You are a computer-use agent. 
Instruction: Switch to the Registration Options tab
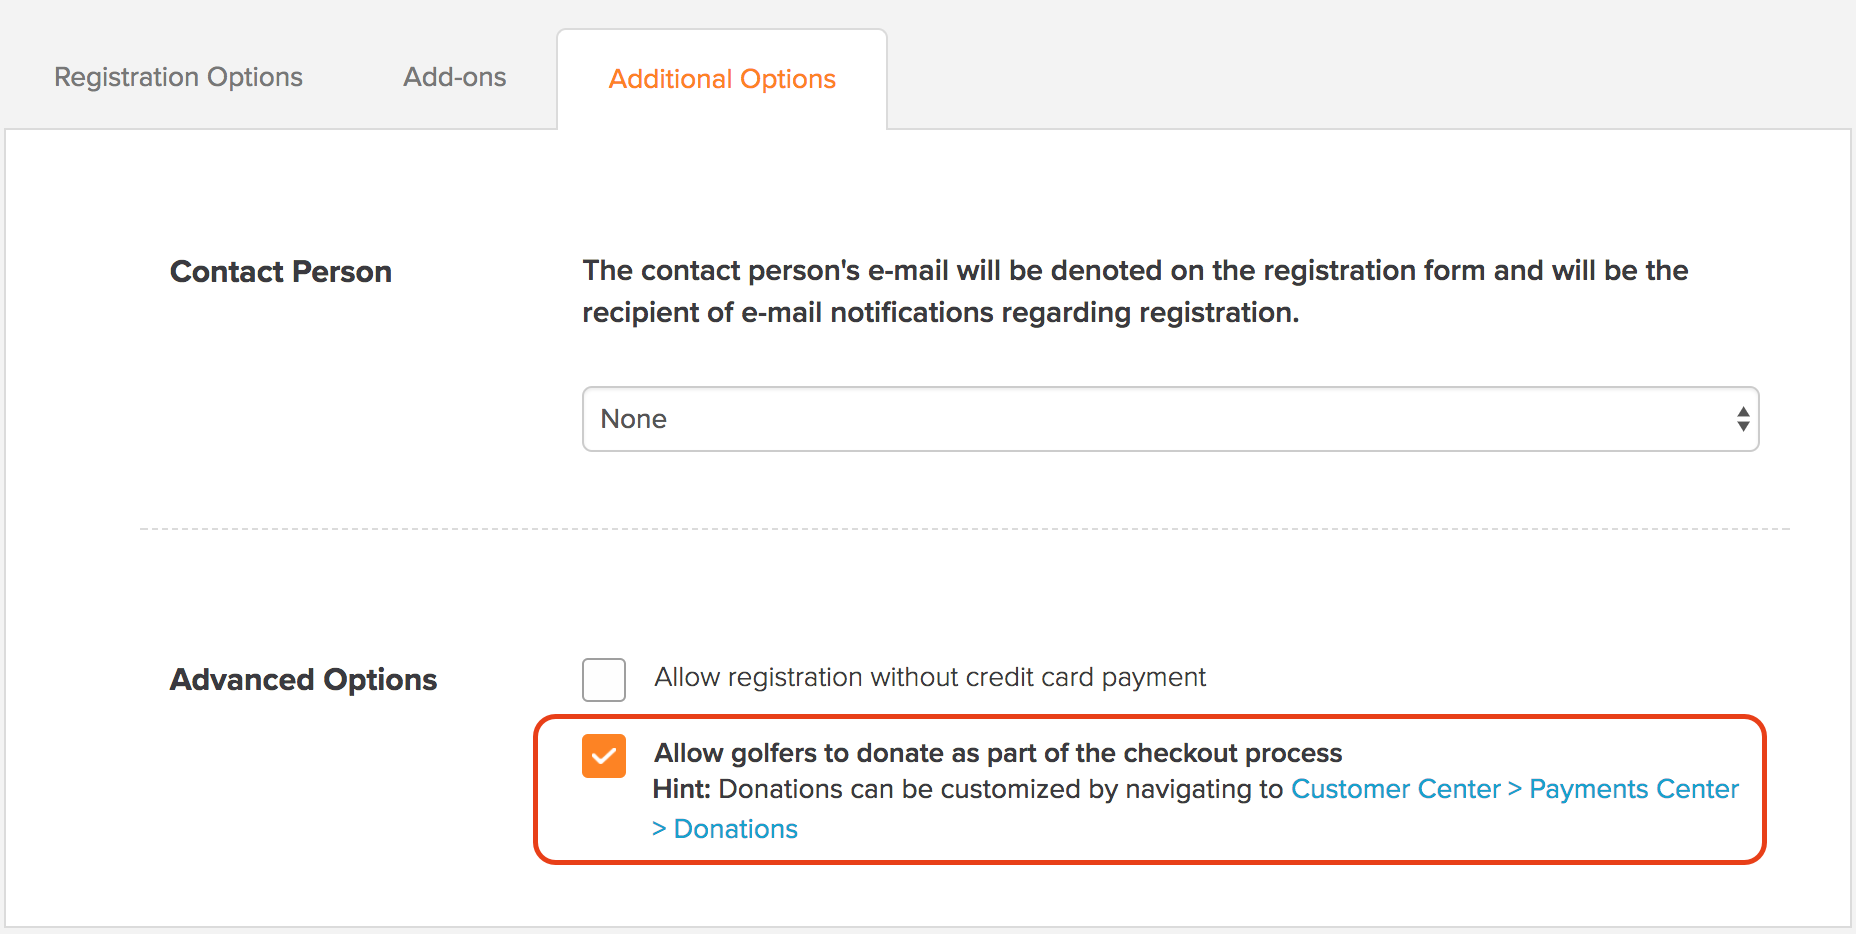pyautogui.click(x=178, y=77)
